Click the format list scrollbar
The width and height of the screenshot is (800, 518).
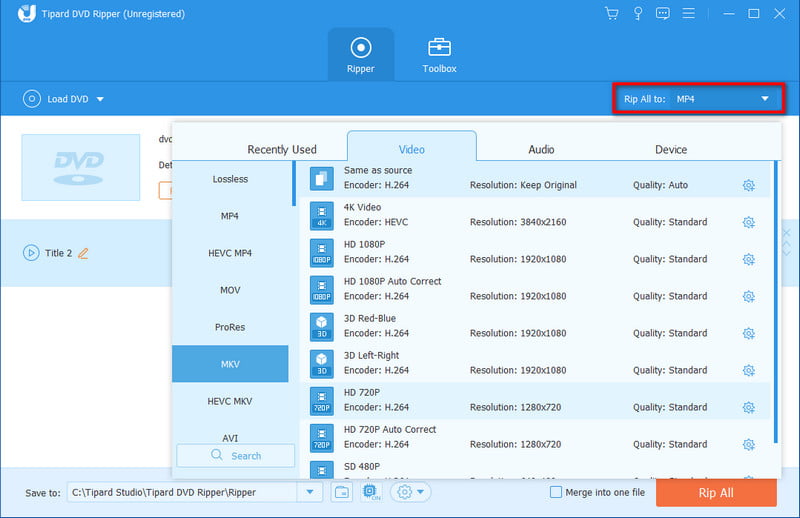pos(294,184)
